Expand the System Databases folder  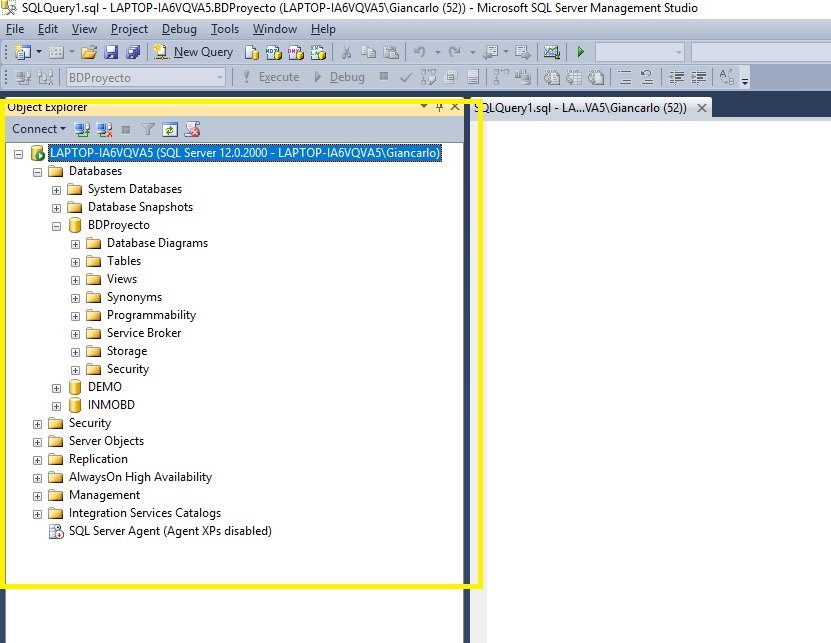(x=57, y=190)
